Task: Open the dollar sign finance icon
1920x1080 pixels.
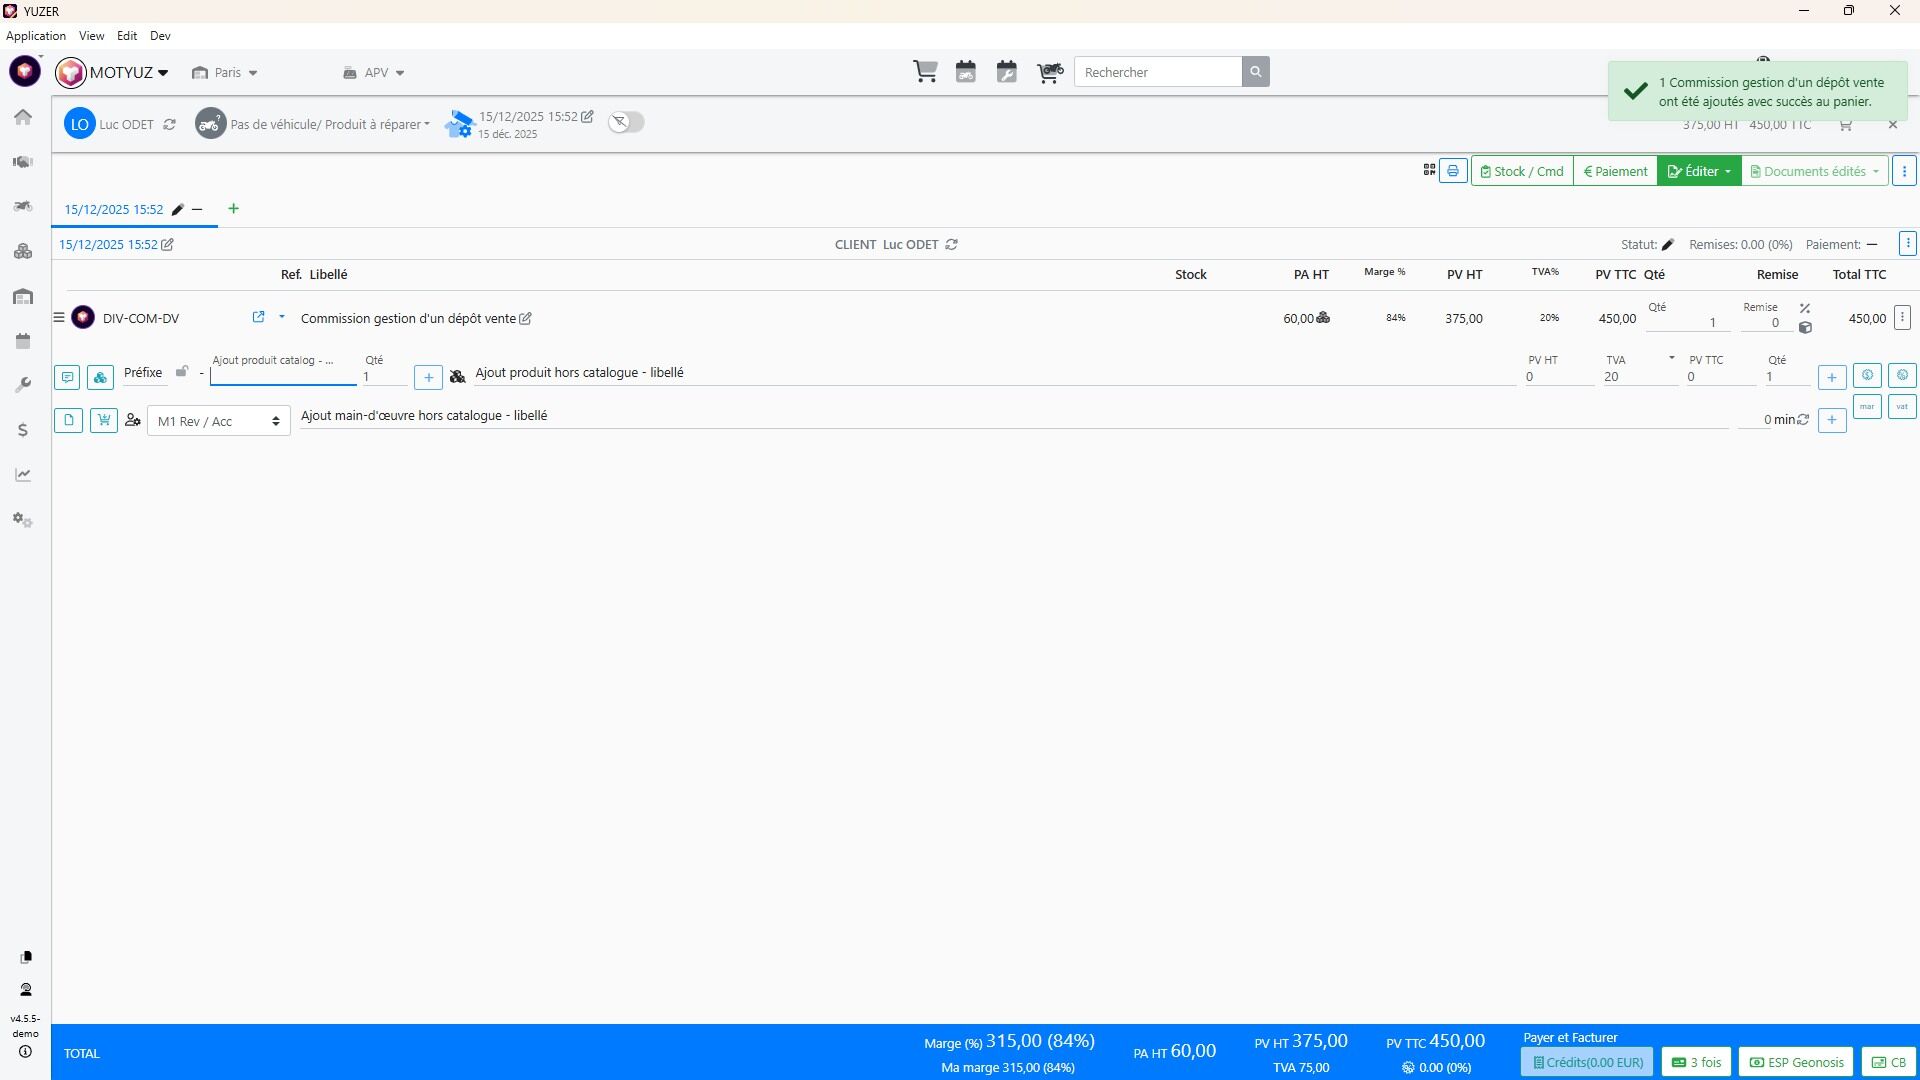Action: click(x=23, y=430)
